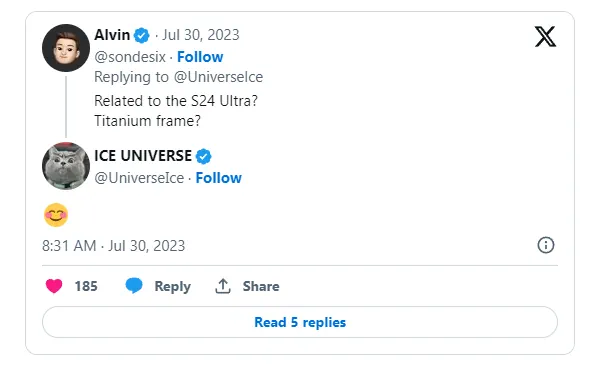Screen dimensions: 589x365
Task: Open ICE UNIVERSE's cat avatar
Action: 66,166
